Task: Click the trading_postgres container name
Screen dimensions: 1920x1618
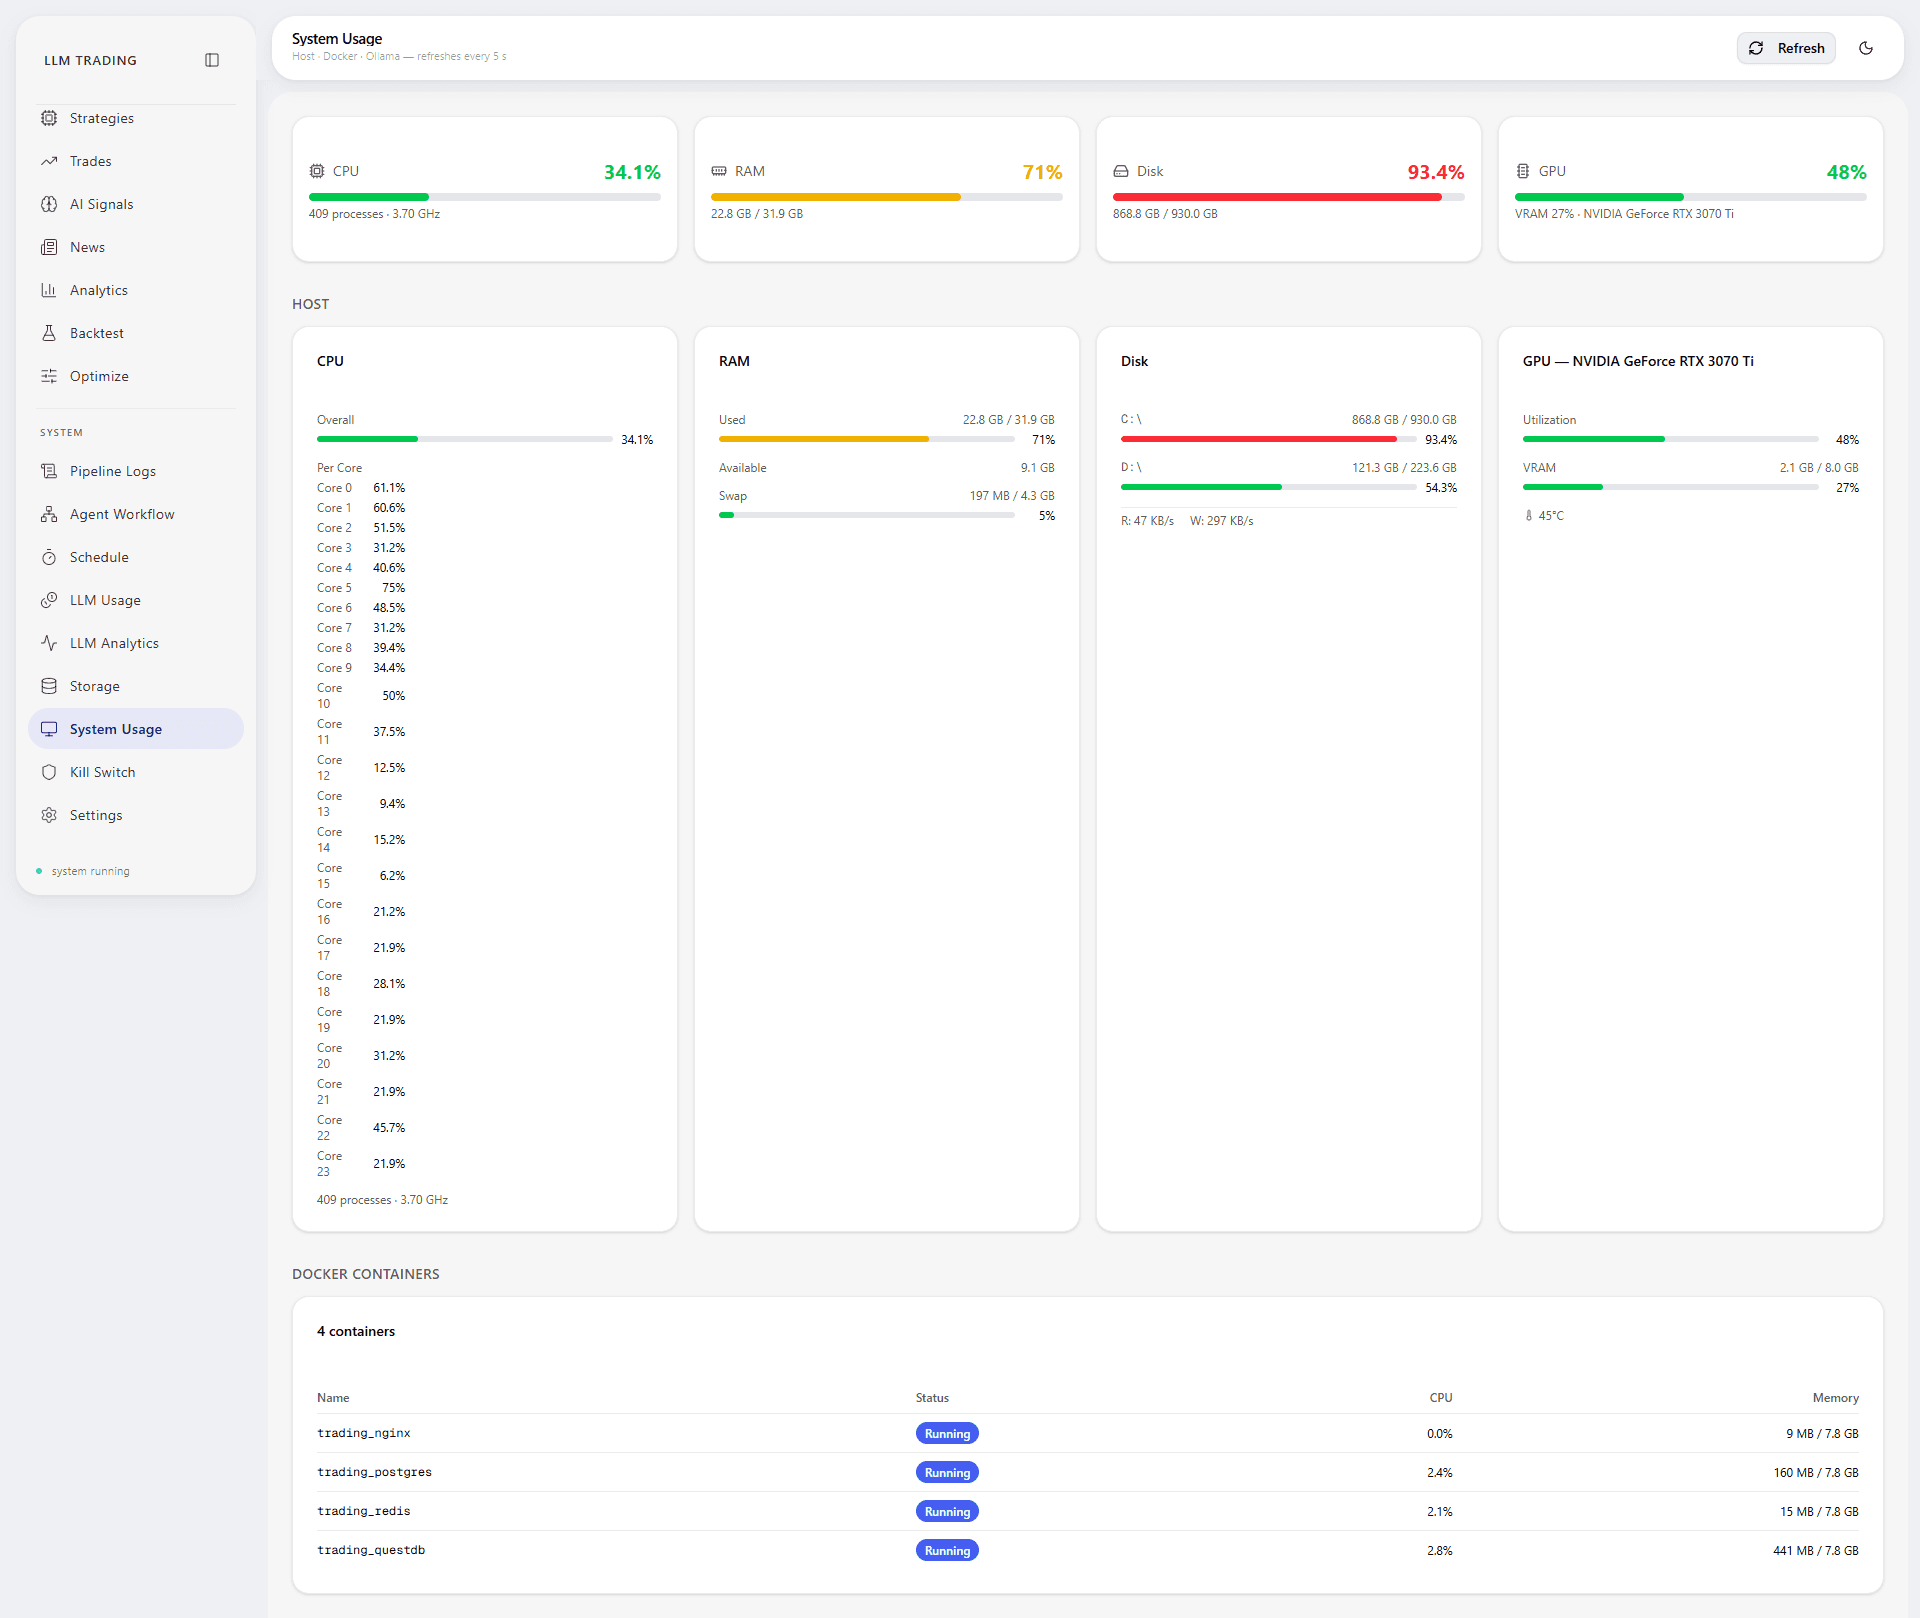Action: (374, 1472)
